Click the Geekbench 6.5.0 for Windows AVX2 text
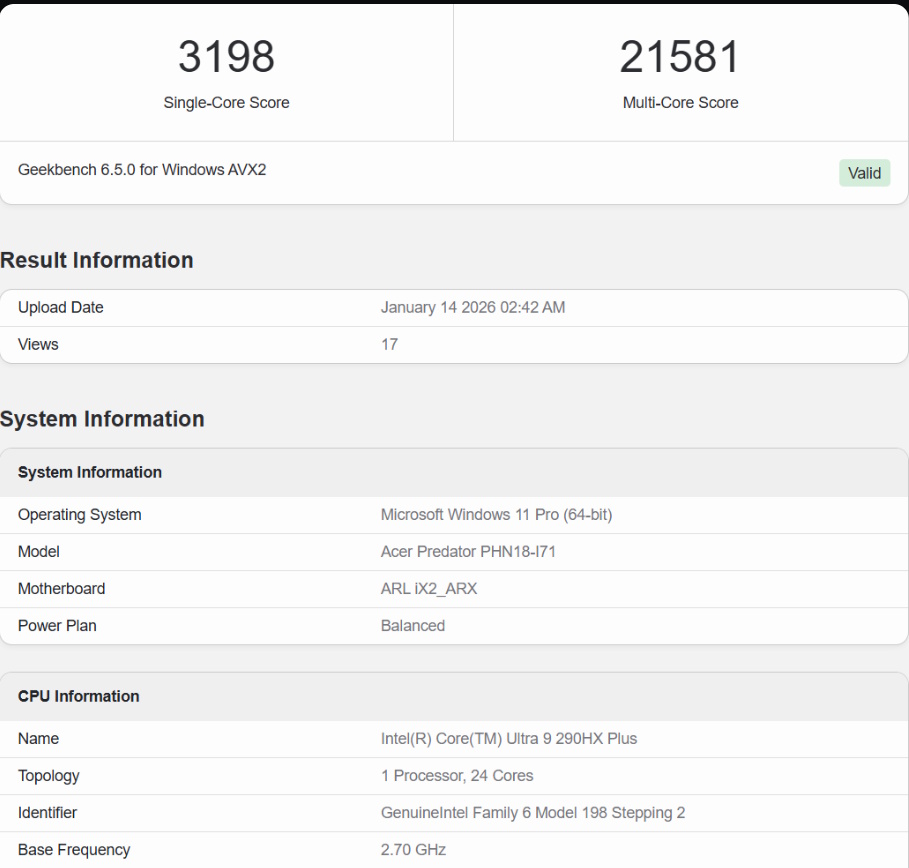 pos(142,170)
